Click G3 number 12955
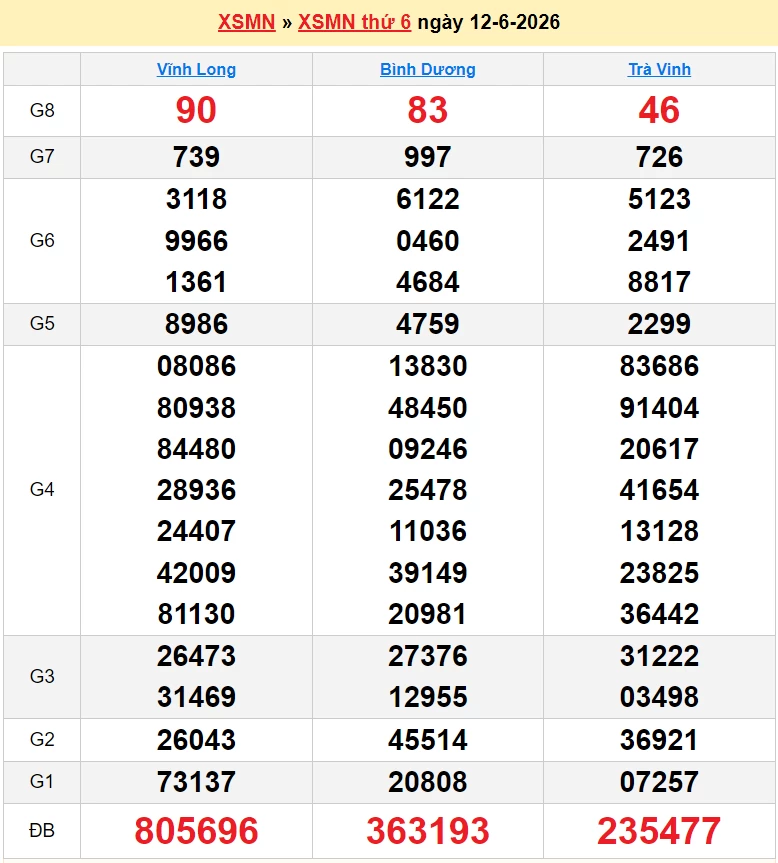Screen dimensions: 778x863 428,697
